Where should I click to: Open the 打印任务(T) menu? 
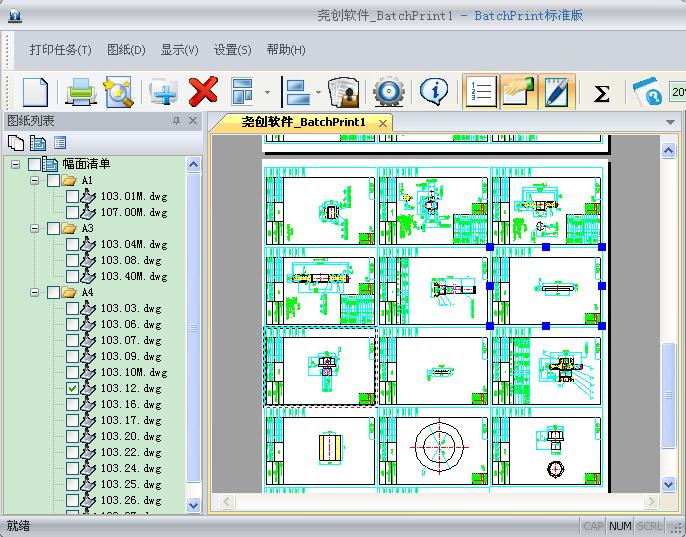point(60,50)
